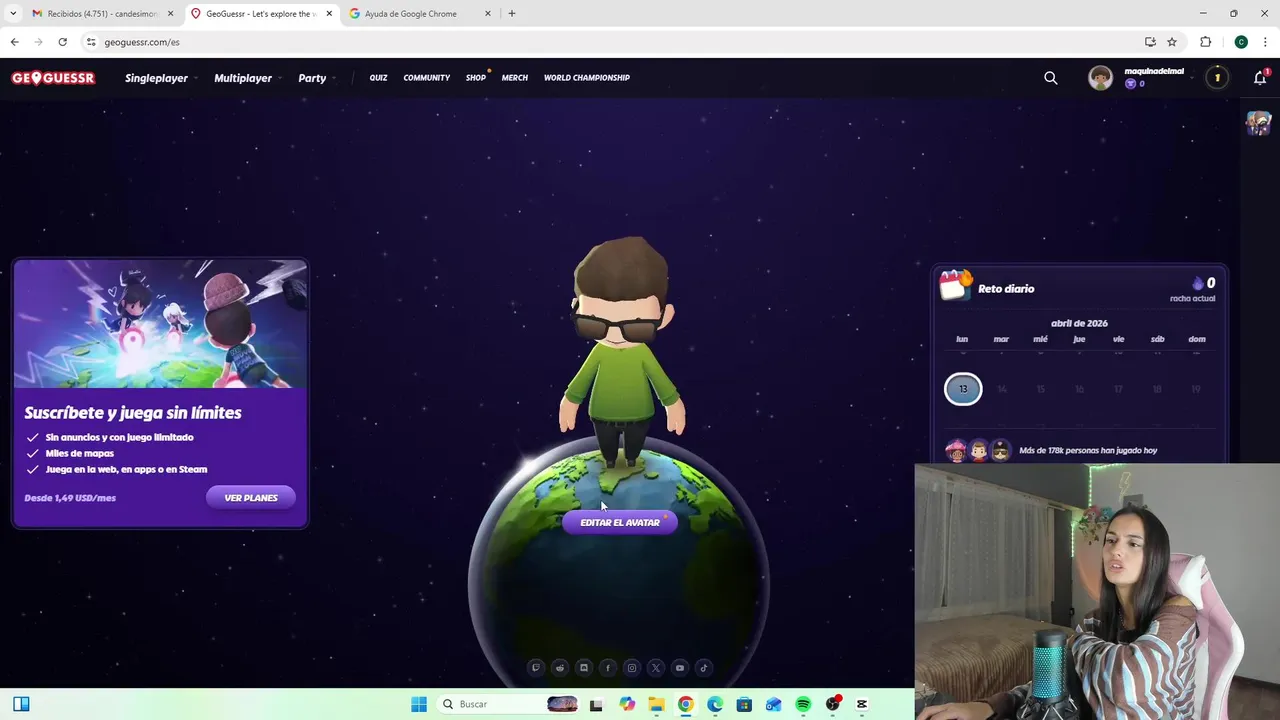This screenshot has height=720, width=1280.
Task: Open the Instagram social link
Action: point(632,668)
